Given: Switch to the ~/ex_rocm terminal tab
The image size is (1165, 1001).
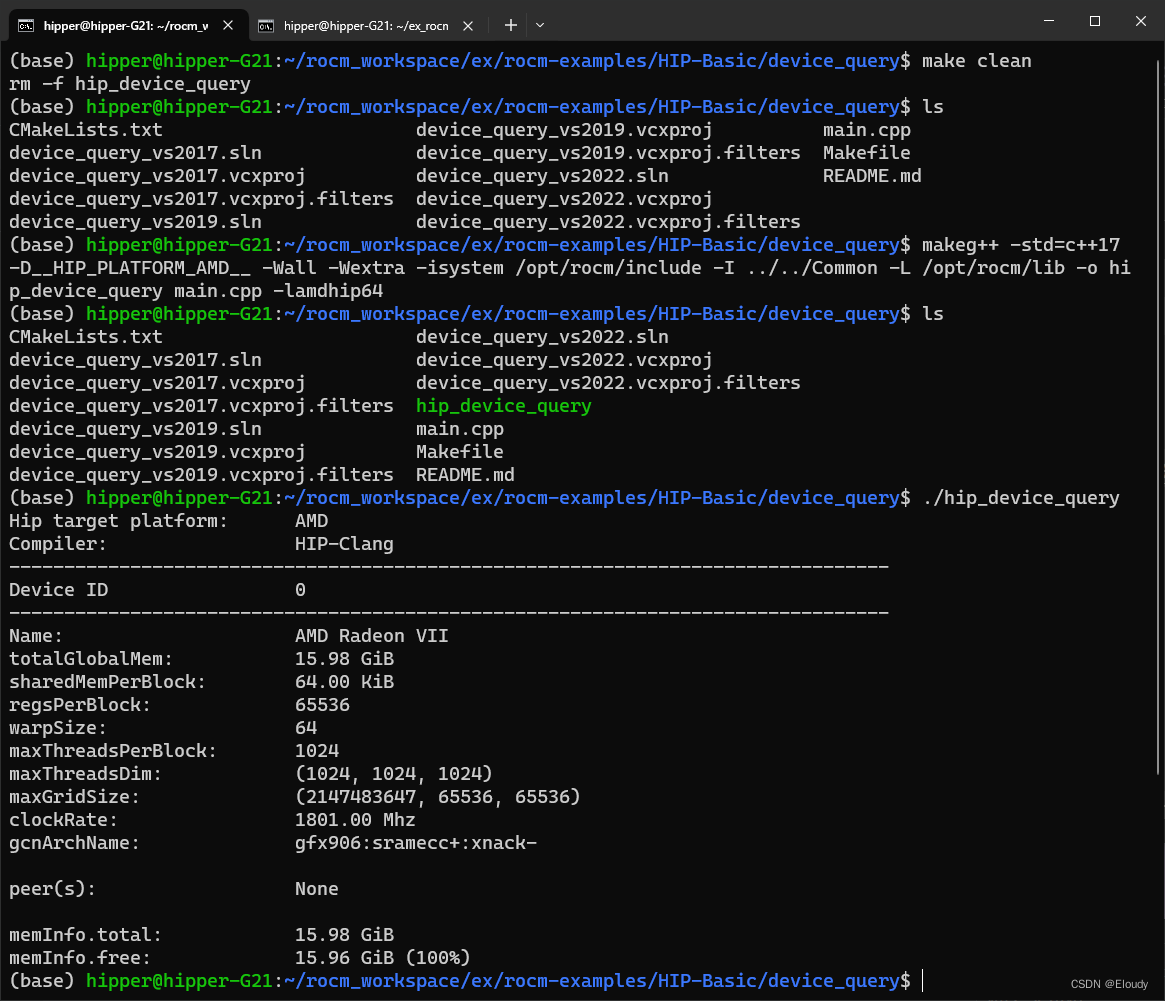Looking at the screenshot, I should pos(366,25).
